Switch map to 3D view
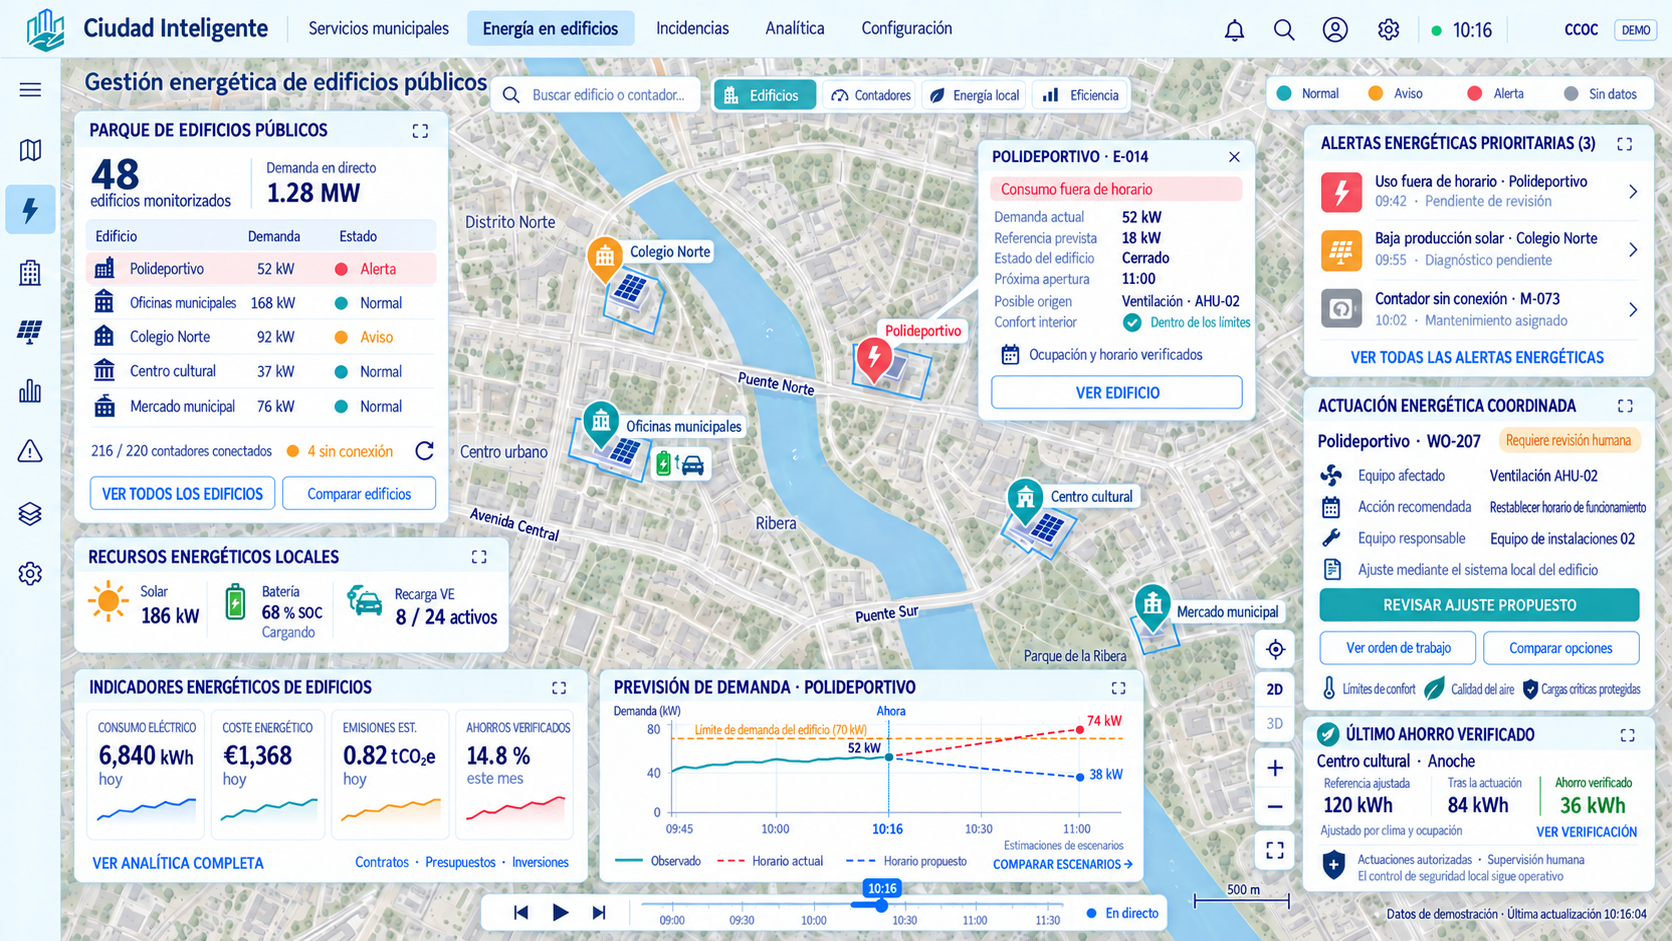The width and height of the screenshot is (1672, 941). click(x=1275, y=723)
